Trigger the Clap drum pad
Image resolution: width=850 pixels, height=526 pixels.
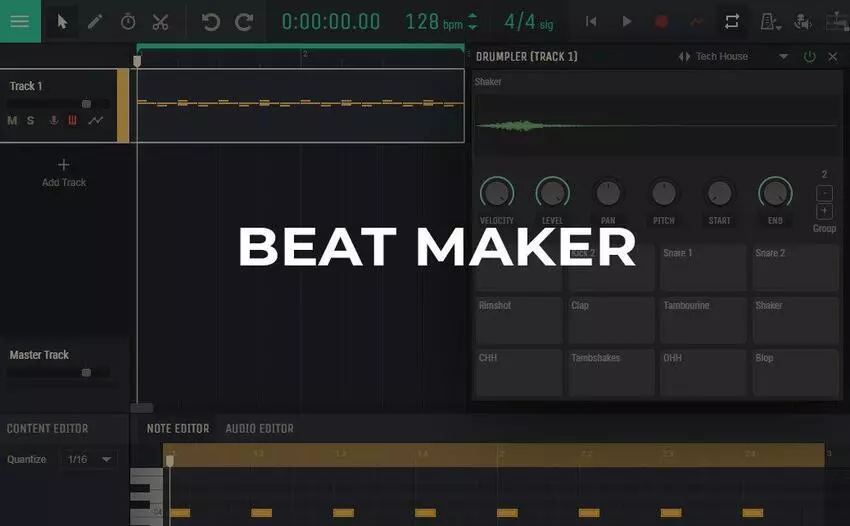click(x=608, y=320)
